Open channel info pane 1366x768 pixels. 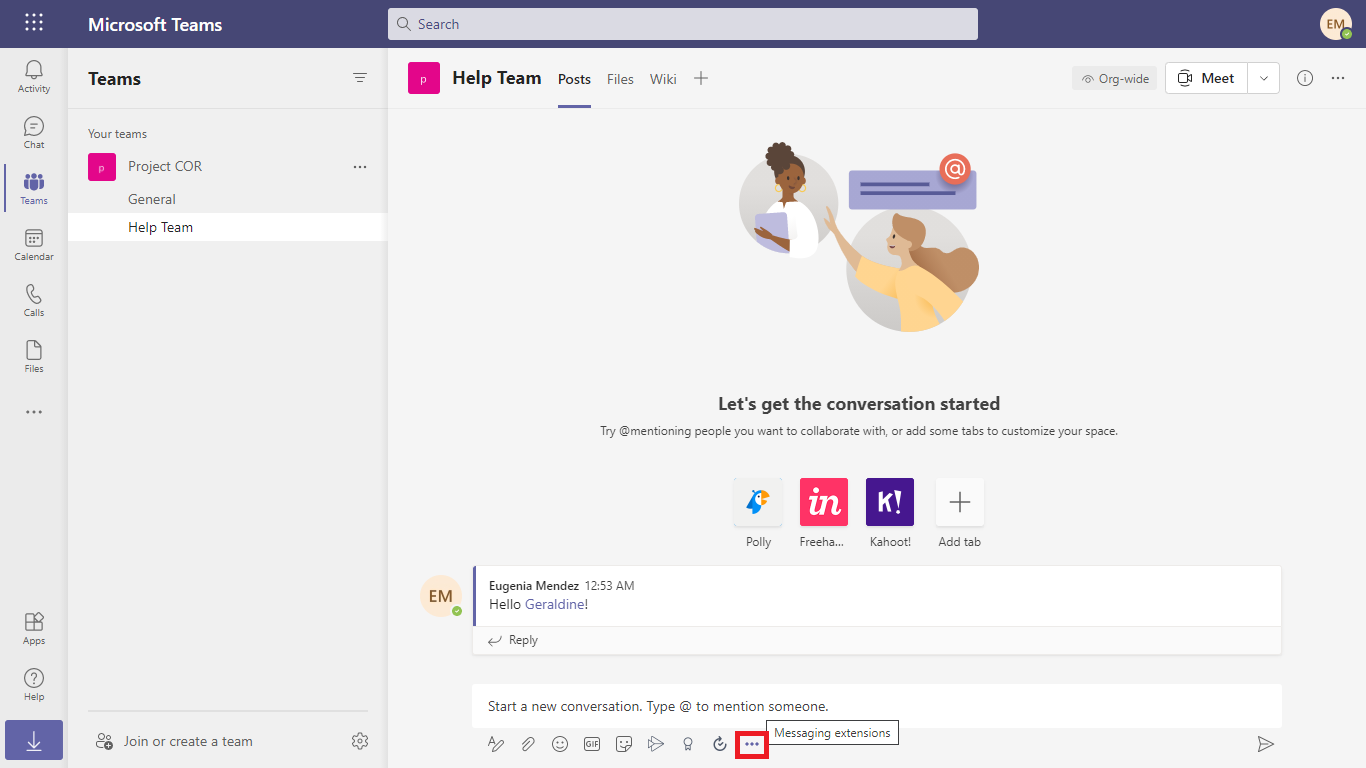click(1305, 78)
